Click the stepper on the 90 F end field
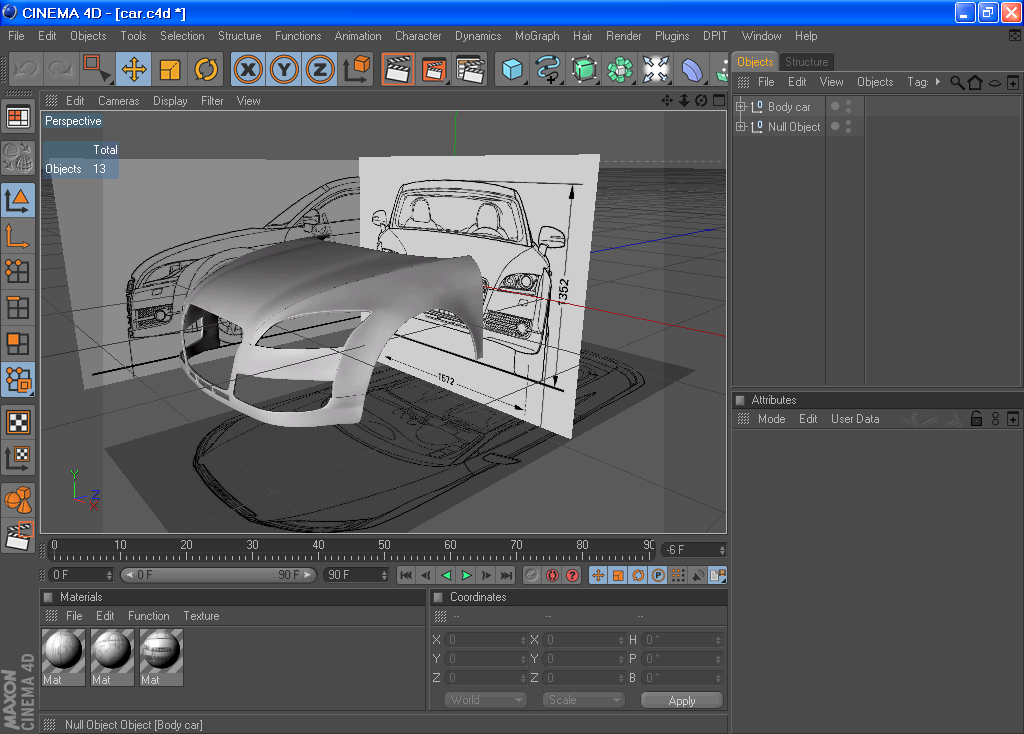The image size is (1024, 734). (x=384, y=575)
